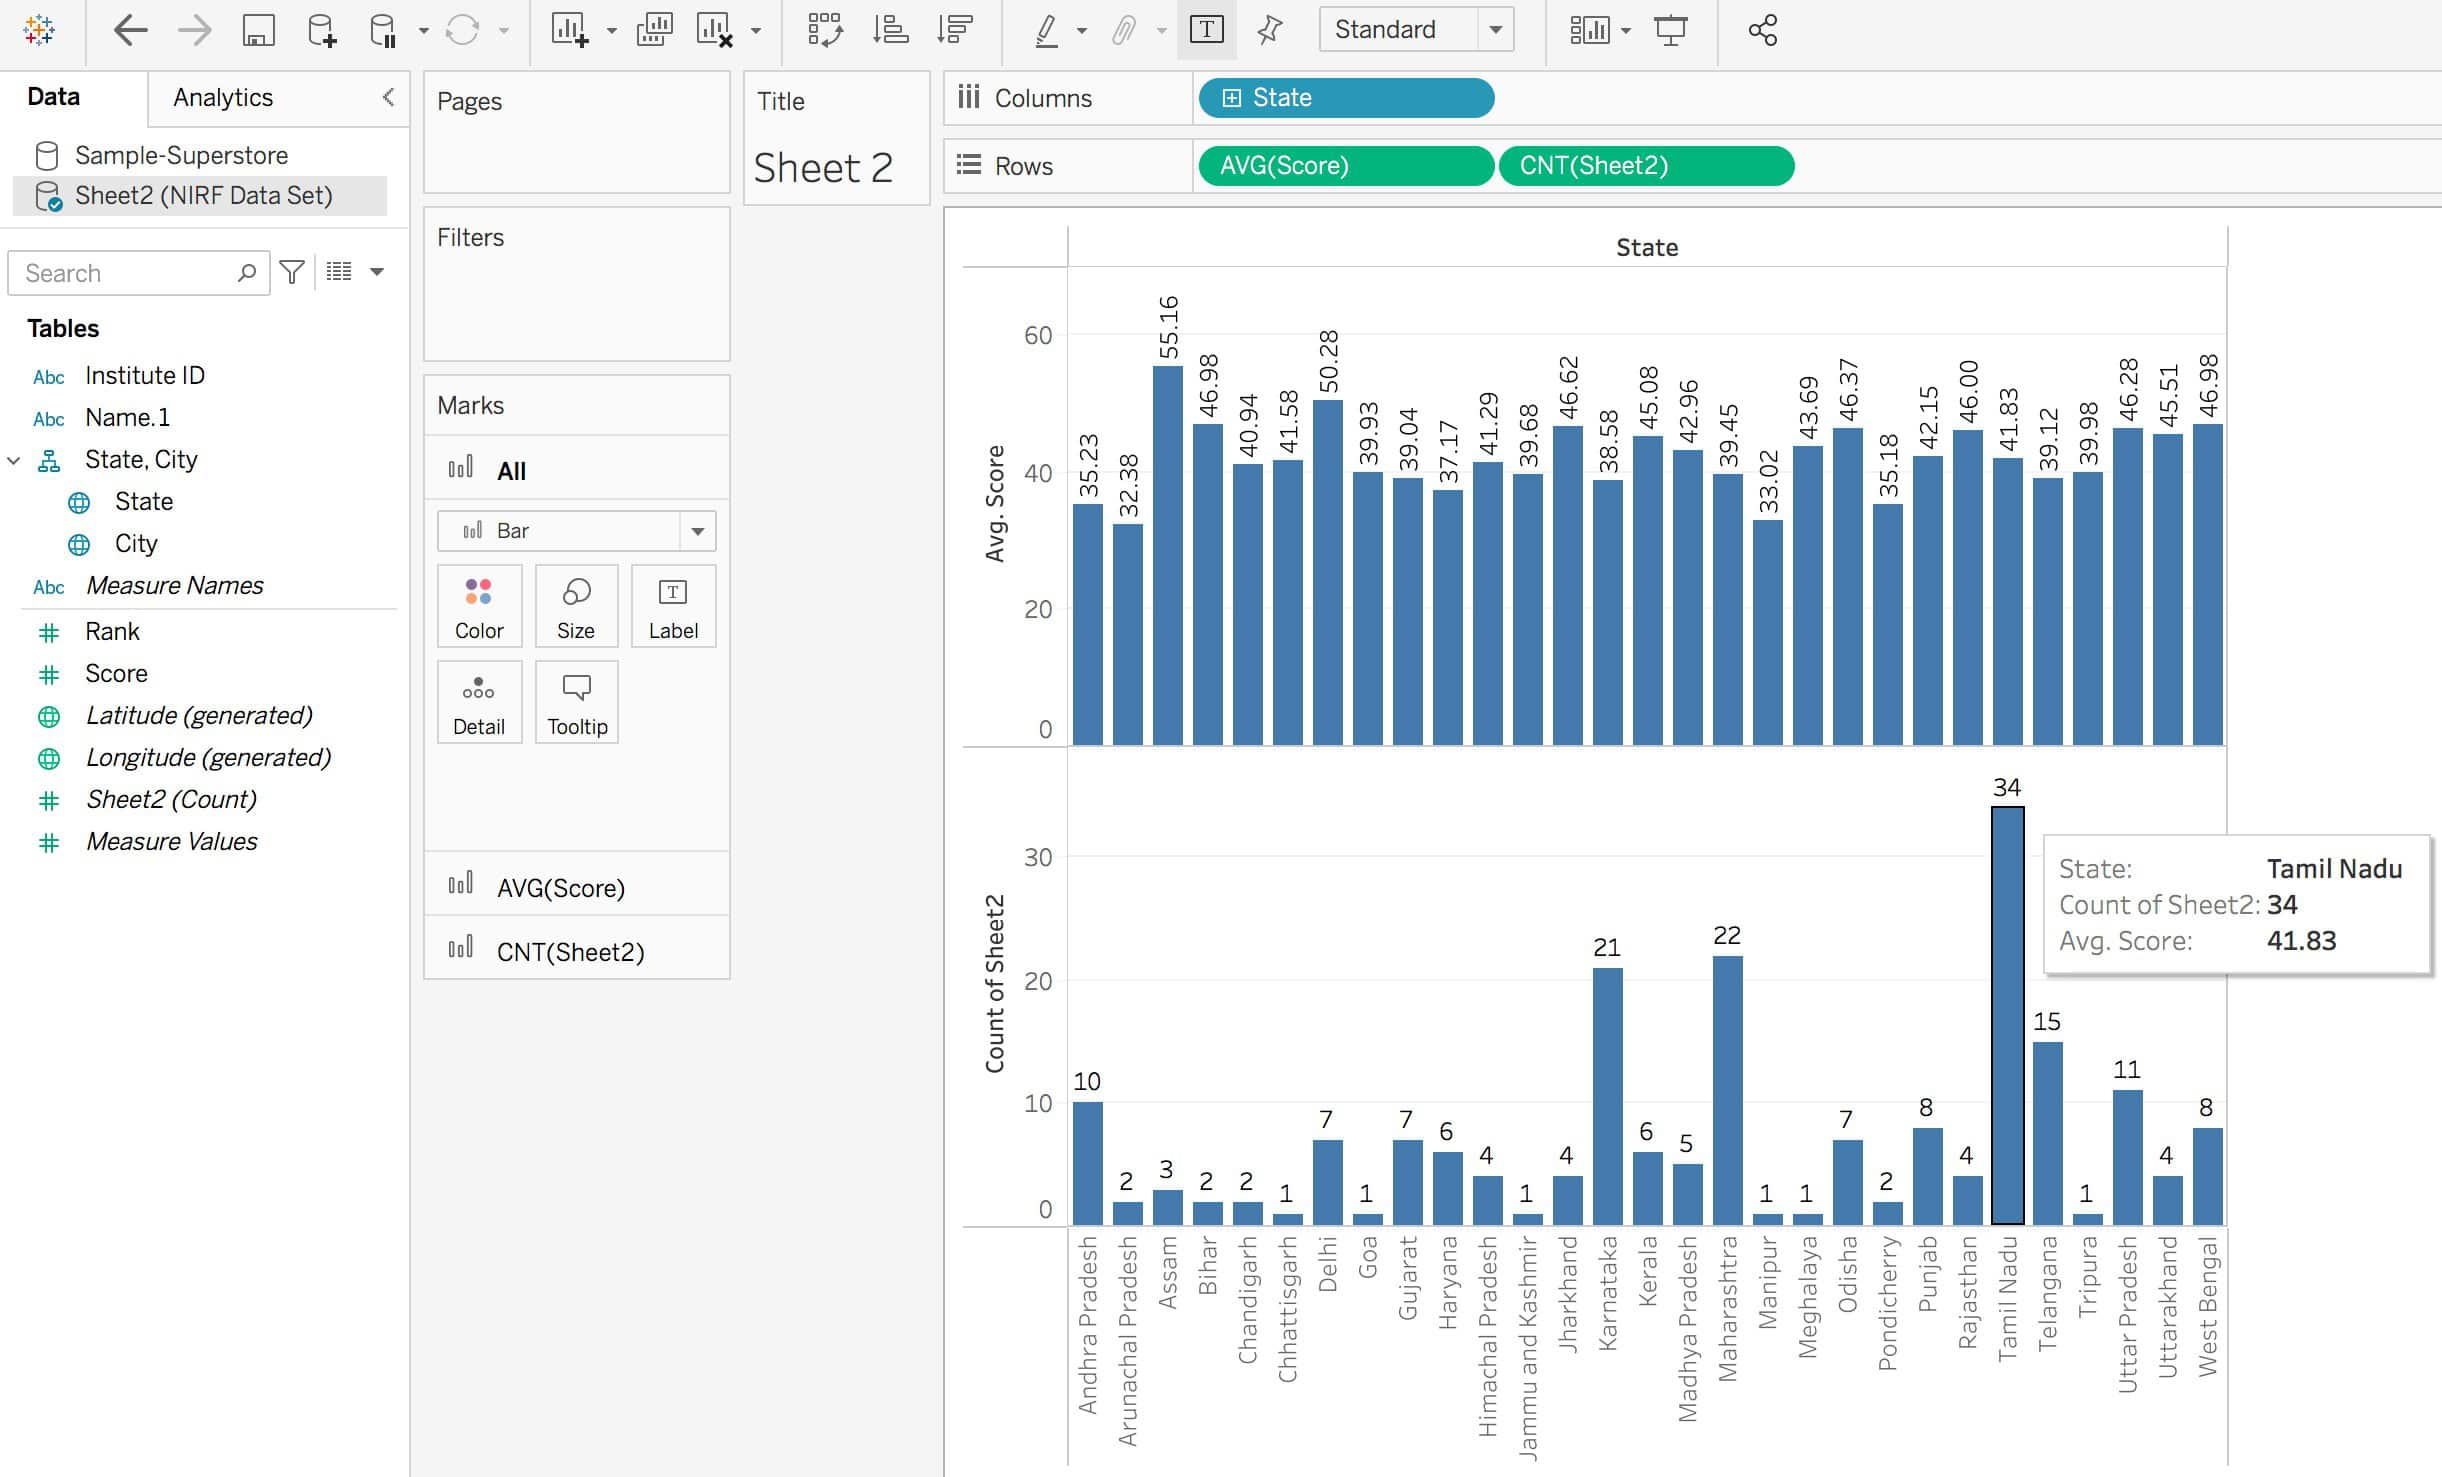
Task: Toggle Show Mark Labels toolbar button
Action: click(x=1206, y=30)
